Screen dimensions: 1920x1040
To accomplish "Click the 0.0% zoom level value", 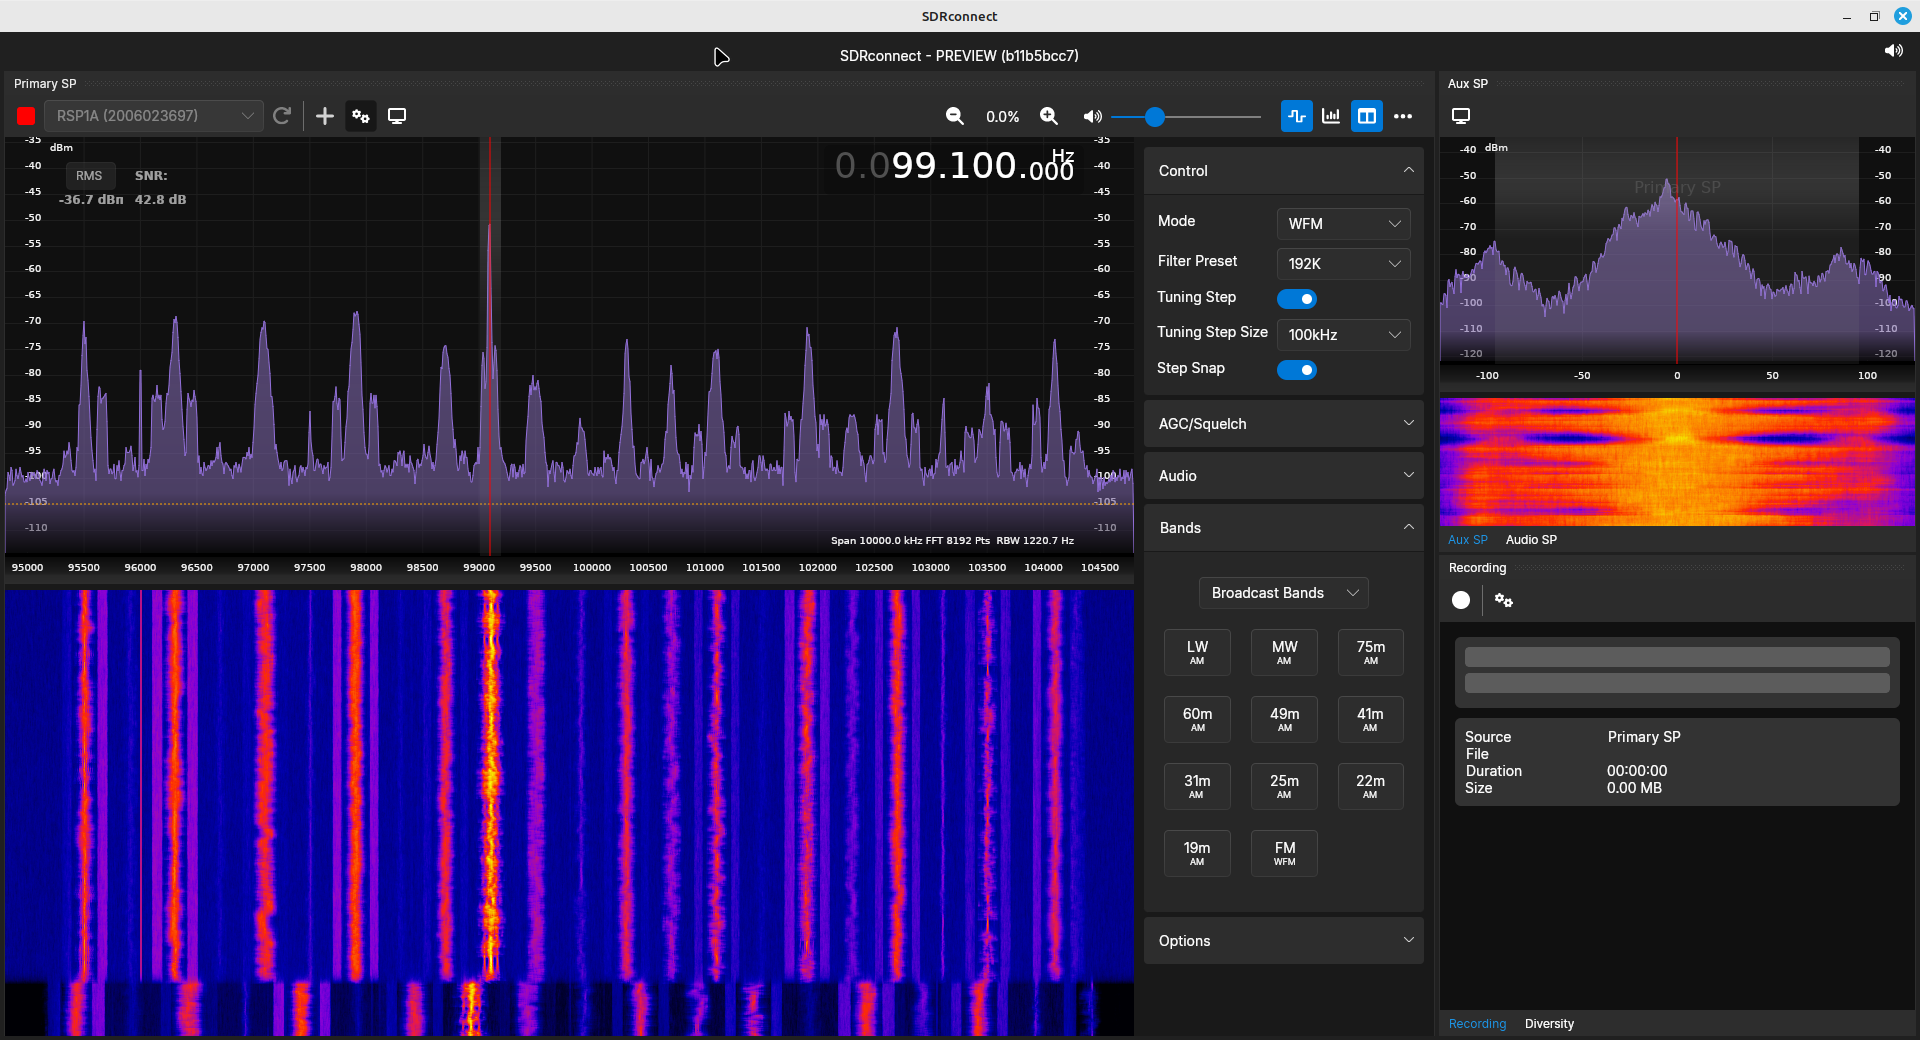I will pos(1002,117).
